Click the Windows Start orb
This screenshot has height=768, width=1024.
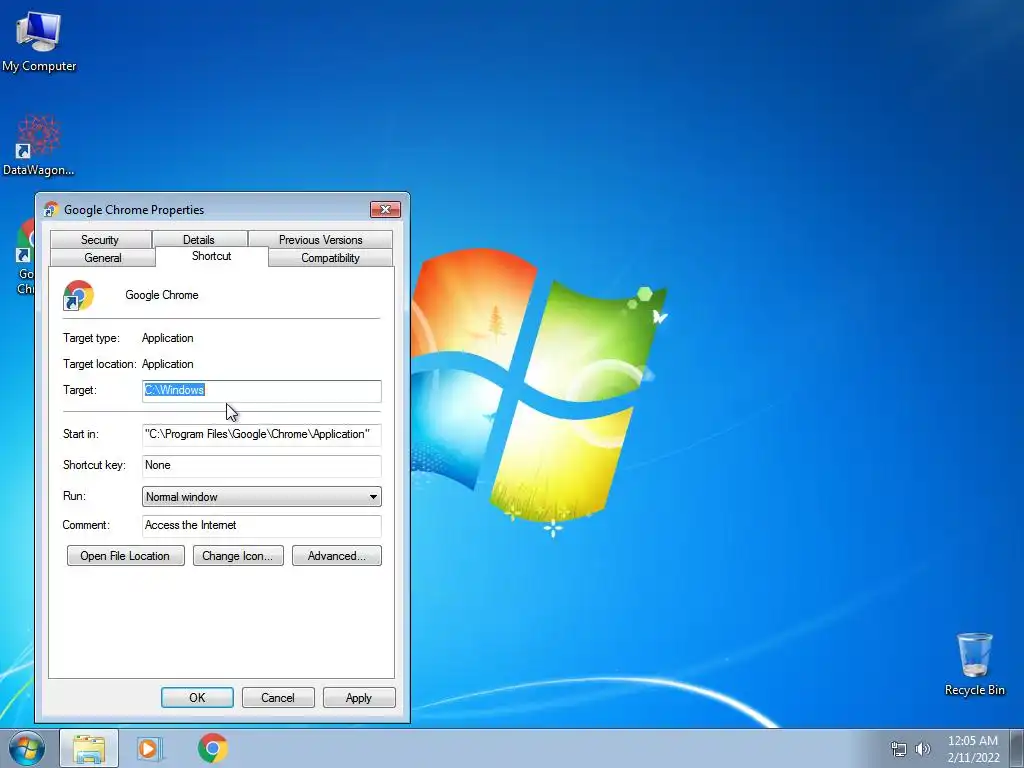tap(27, 748)
